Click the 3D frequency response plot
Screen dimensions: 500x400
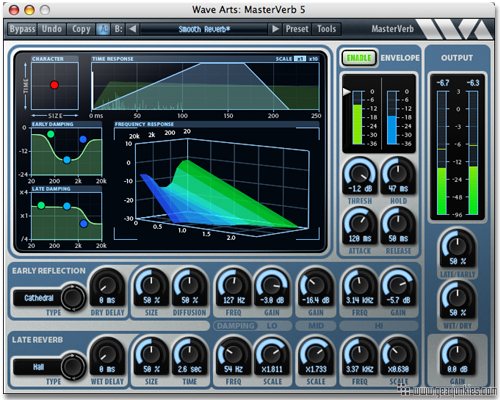[x=217, y=183]
